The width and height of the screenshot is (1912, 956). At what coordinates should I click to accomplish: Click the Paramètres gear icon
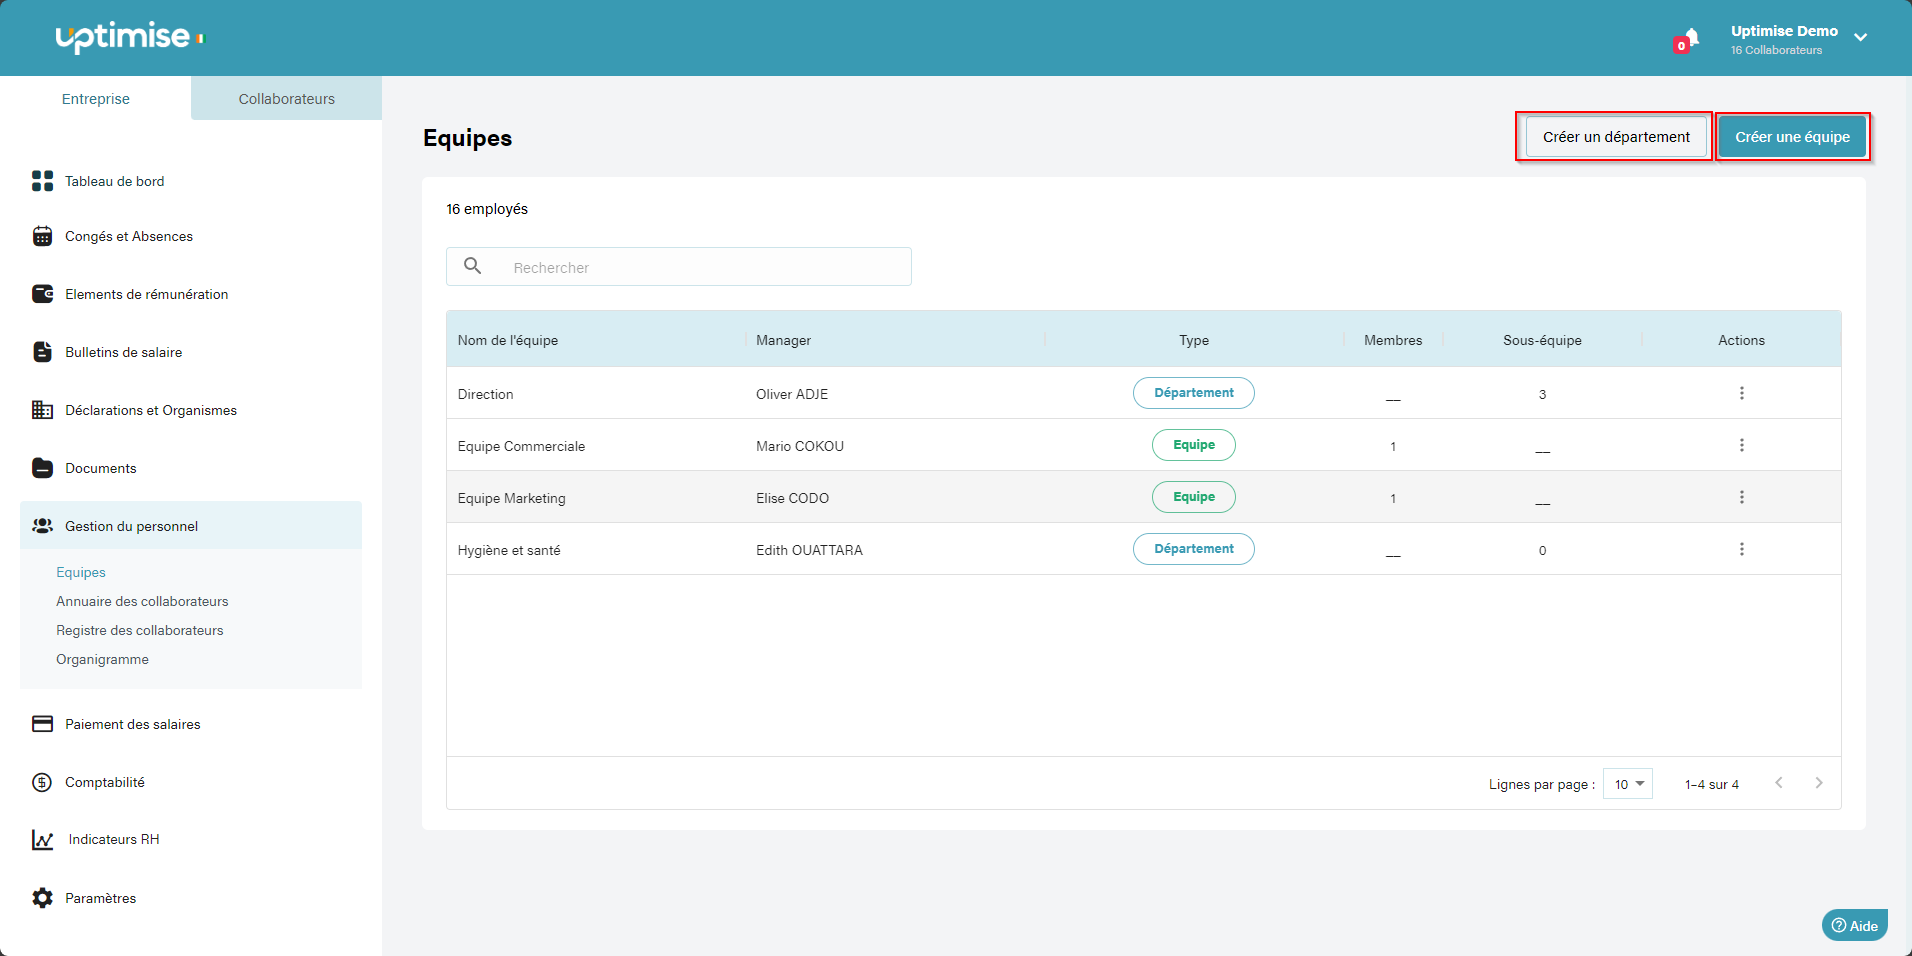coord(42,898)
